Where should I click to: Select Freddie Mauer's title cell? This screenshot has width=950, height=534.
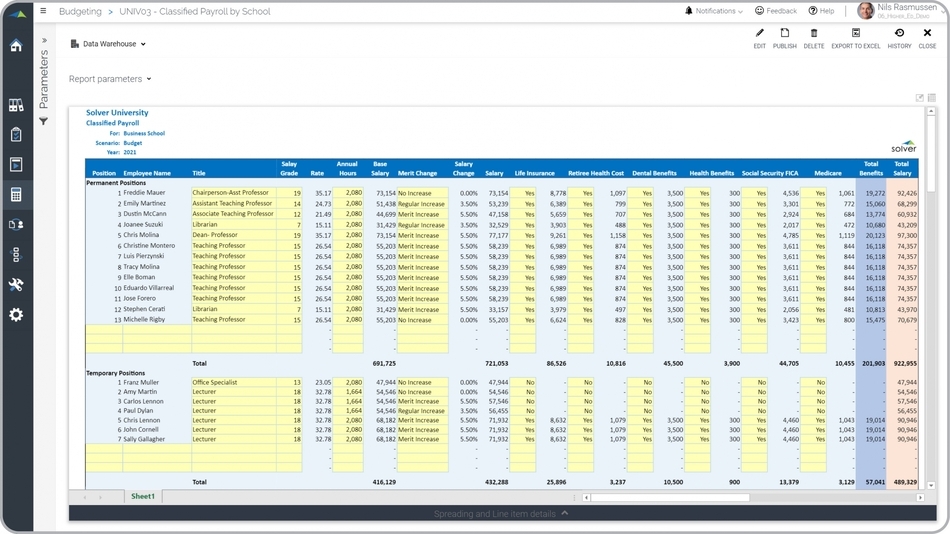234,193
